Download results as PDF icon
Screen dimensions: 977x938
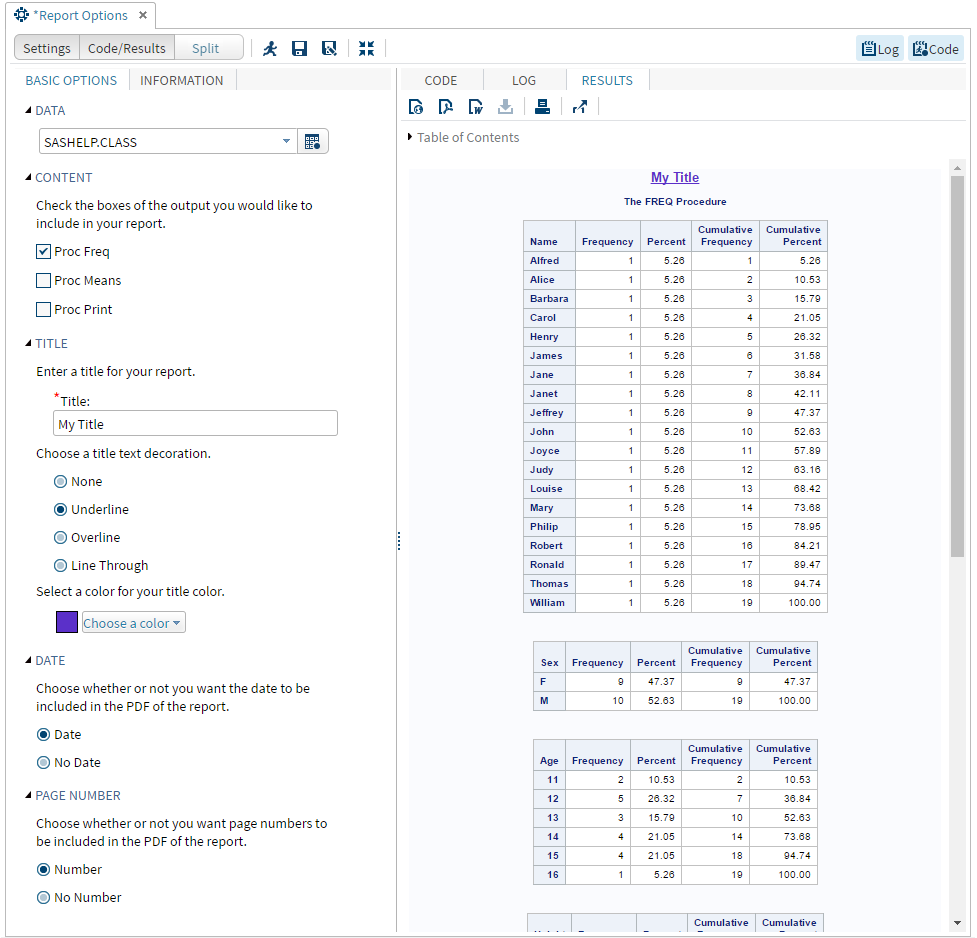446,107
